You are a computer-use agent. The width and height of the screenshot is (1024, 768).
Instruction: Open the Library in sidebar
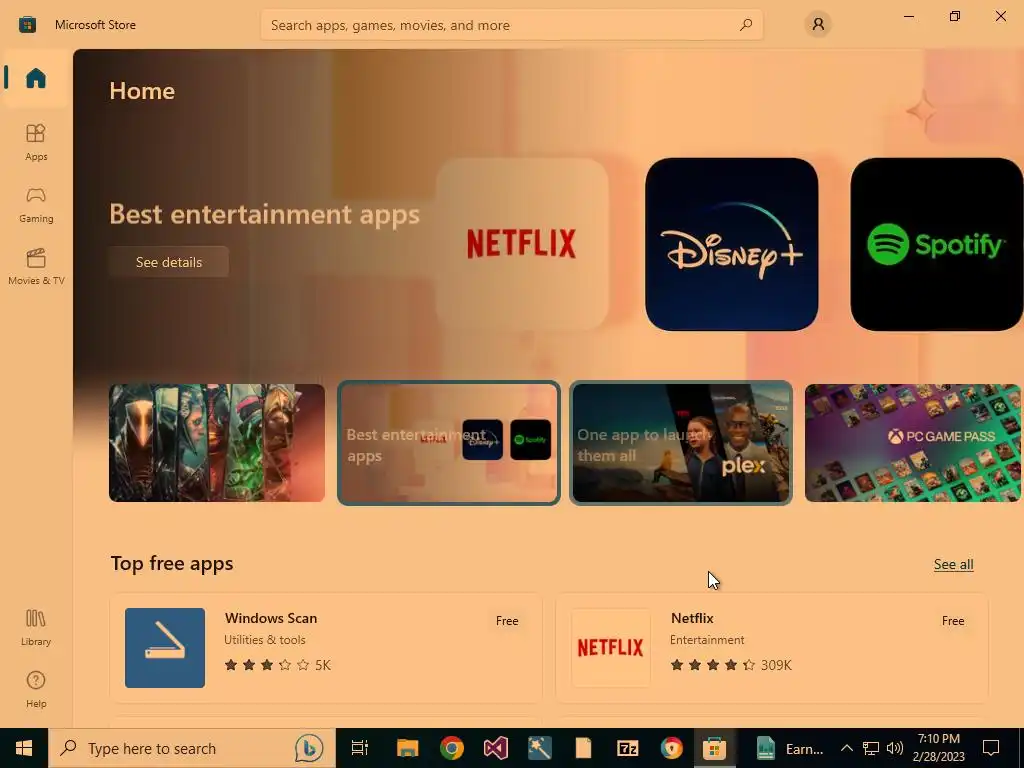coord(36,628)
